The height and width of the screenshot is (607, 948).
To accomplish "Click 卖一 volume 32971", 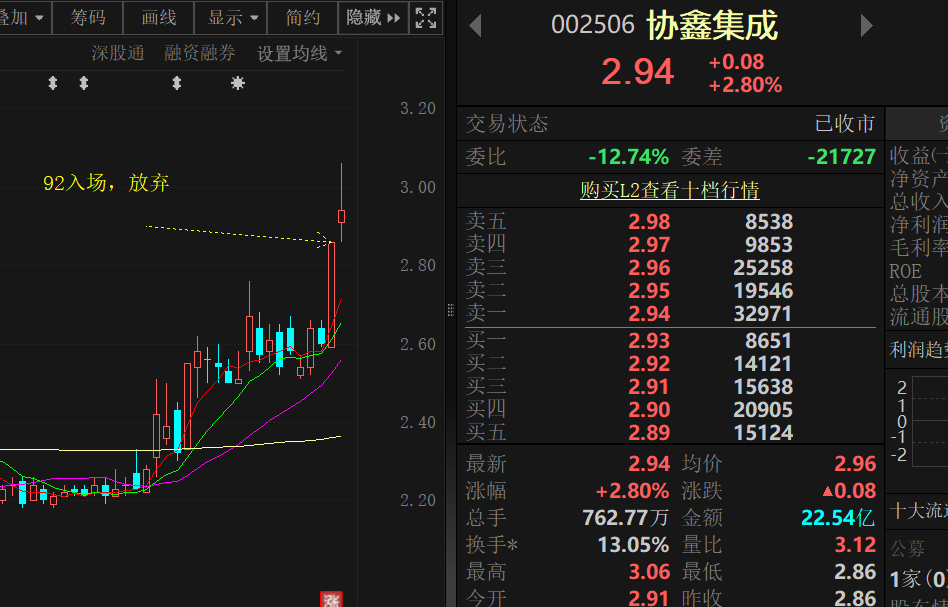I will tap(762, 314).
